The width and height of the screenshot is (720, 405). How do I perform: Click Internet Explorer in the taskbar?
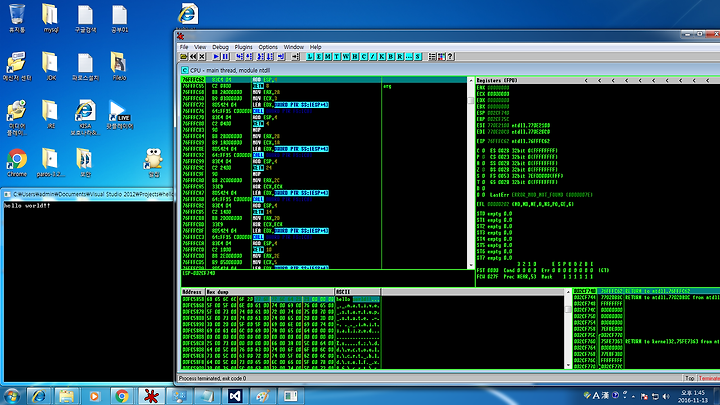click(x=39, y=396)
